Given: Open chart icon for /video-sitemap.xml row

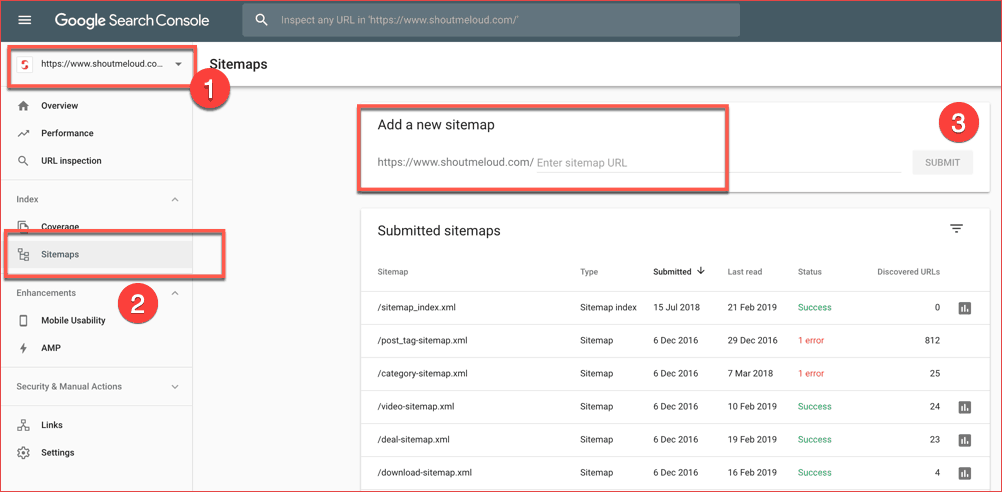Looking at the screenshot, I should coord(964,407).
